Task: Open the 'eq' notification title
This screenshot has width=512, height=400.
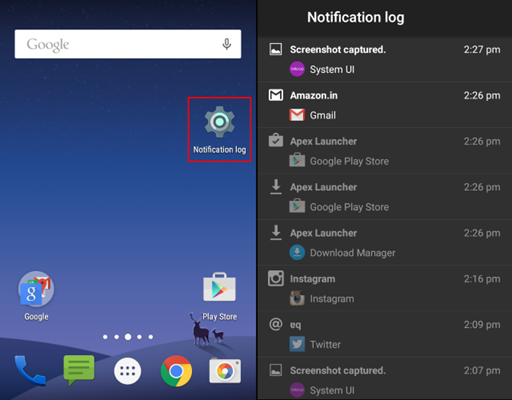Action: point(295,325)
